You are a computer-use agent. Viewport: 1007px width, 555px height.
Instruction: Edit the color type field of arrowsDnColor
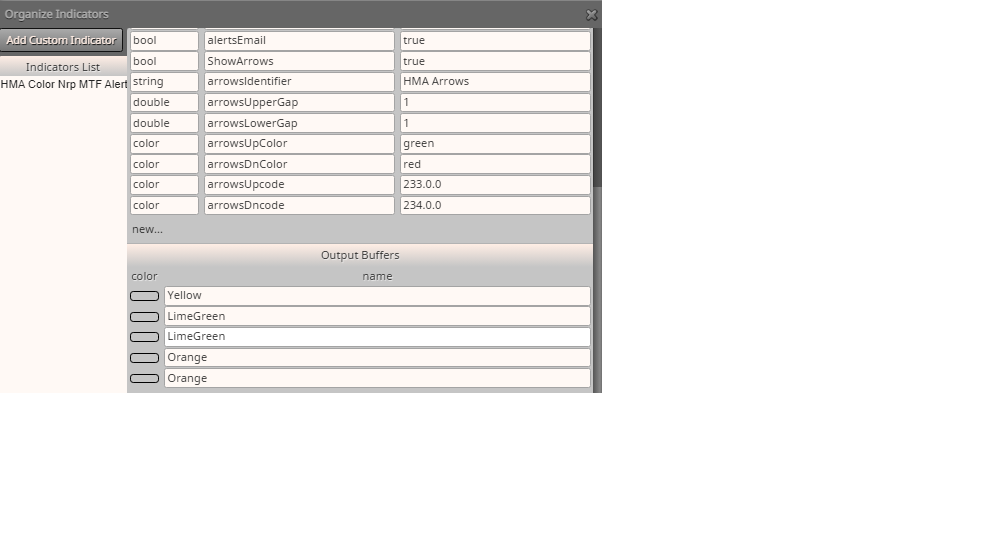164,164
